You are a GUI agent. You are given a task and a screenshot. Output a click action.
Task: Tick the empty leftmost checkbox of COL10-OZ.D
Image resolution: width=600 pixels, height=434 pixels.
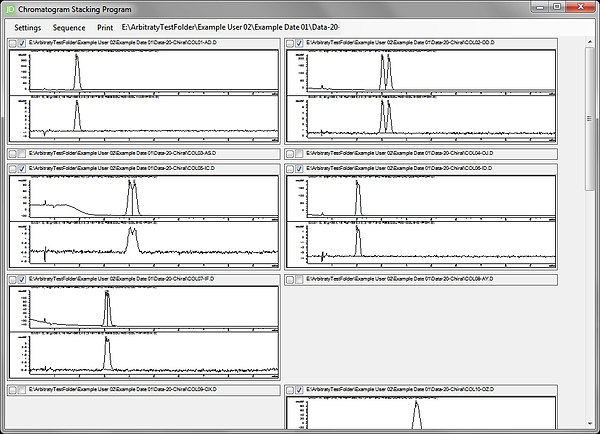point(290,390)
